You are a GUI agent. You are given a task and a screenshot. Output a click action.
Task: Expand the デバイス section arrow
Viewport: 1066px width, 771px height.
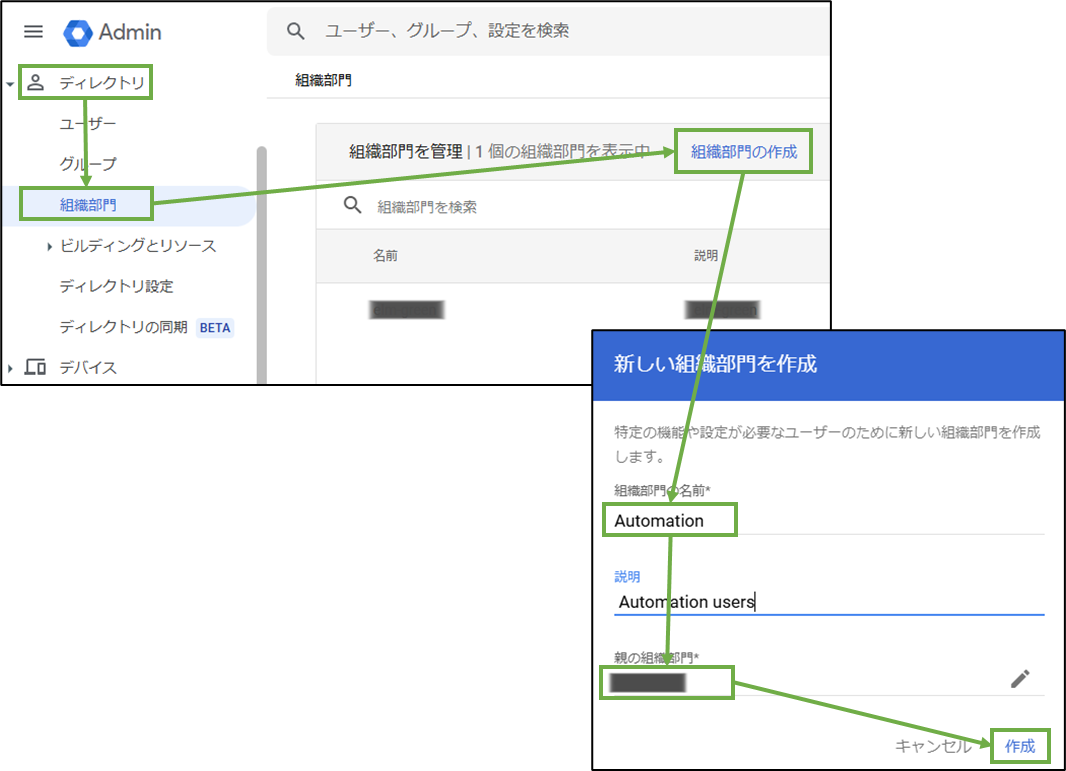pos(10,368)
